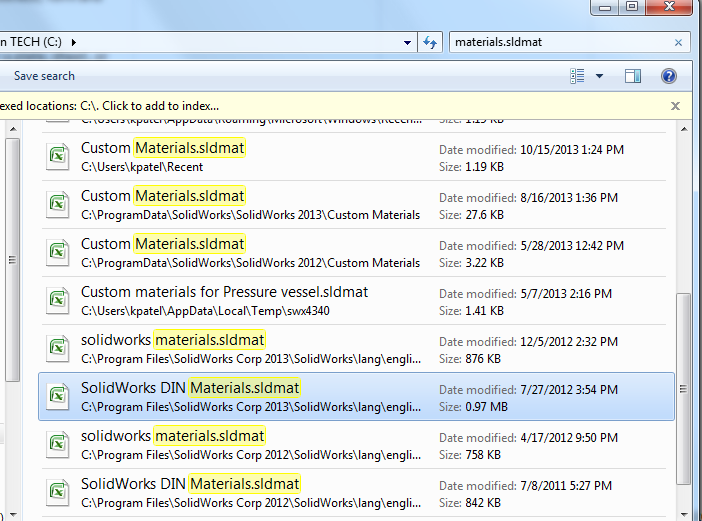Select icon of SolidWorks DIN Materials 842 KB
The image size is (702, 521).
tap(58, 492)
